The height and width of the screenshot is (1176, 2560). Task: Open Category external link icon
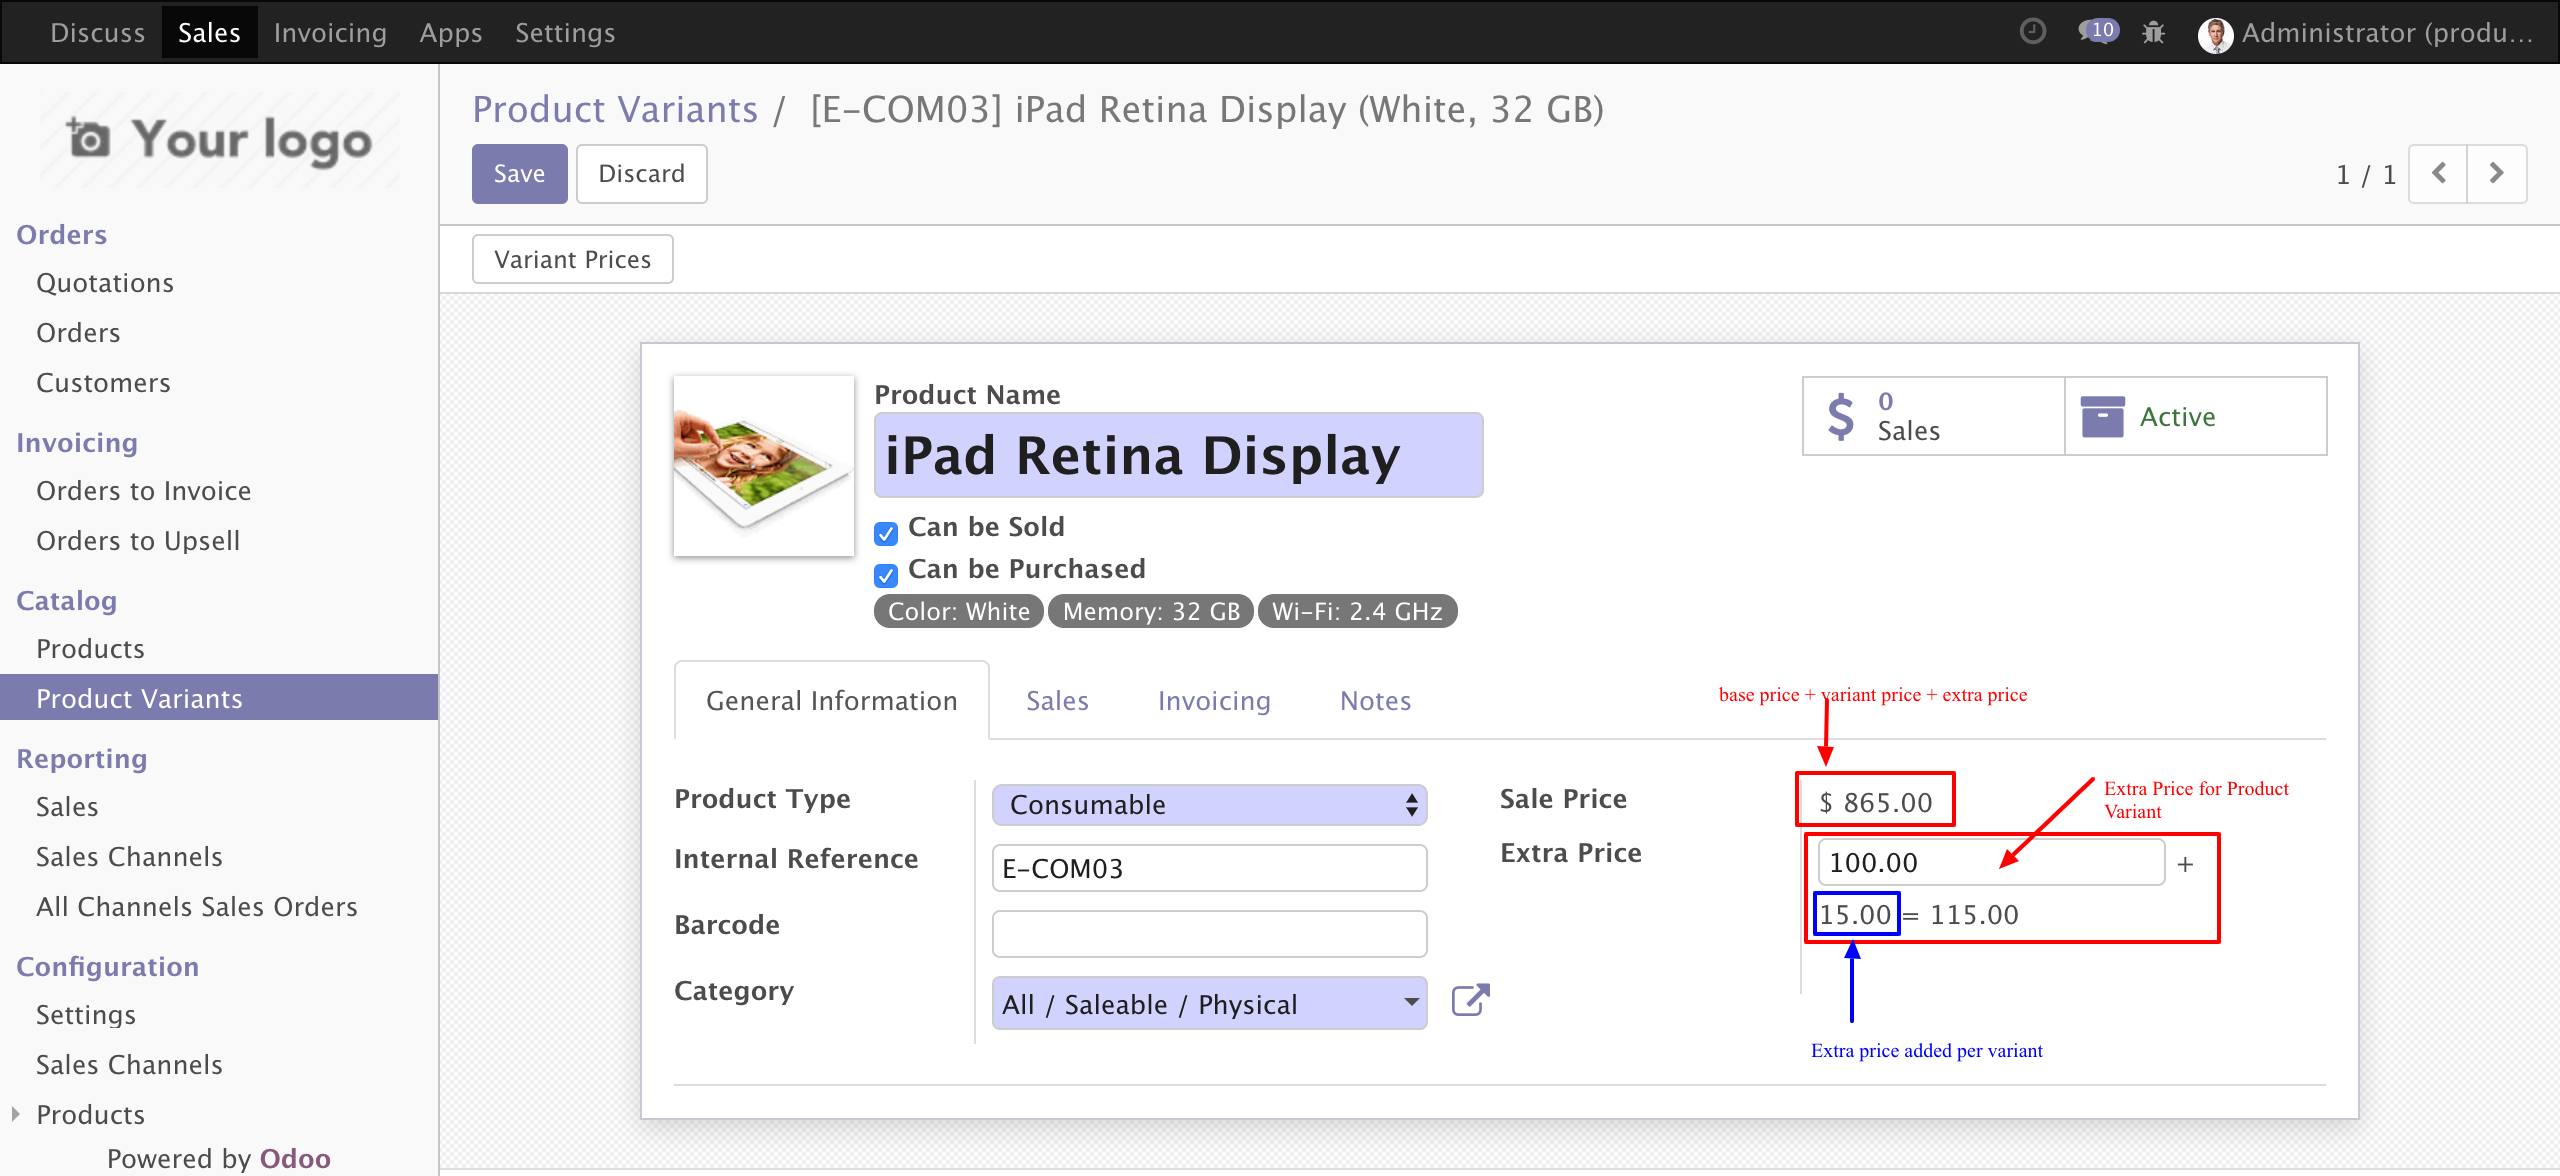(1470, 1001)
